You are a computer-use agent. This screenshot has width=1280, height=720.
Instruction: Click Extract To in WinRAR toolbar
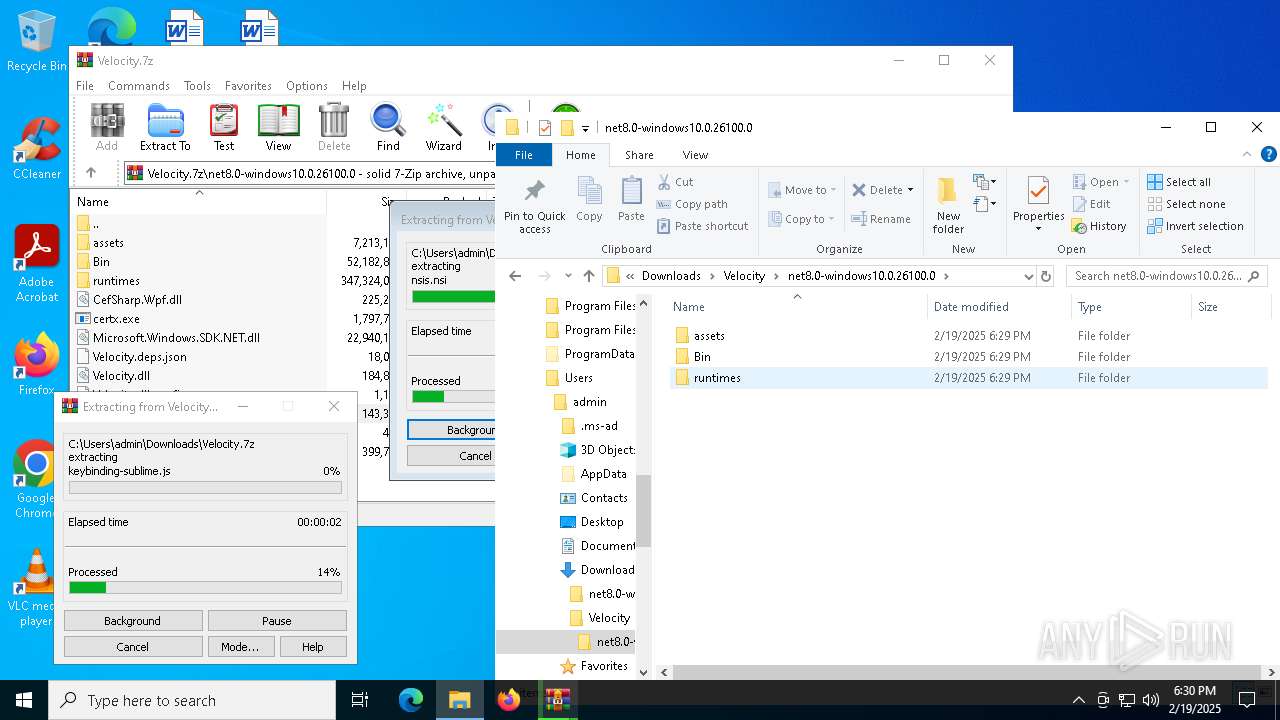coord(165,127)
